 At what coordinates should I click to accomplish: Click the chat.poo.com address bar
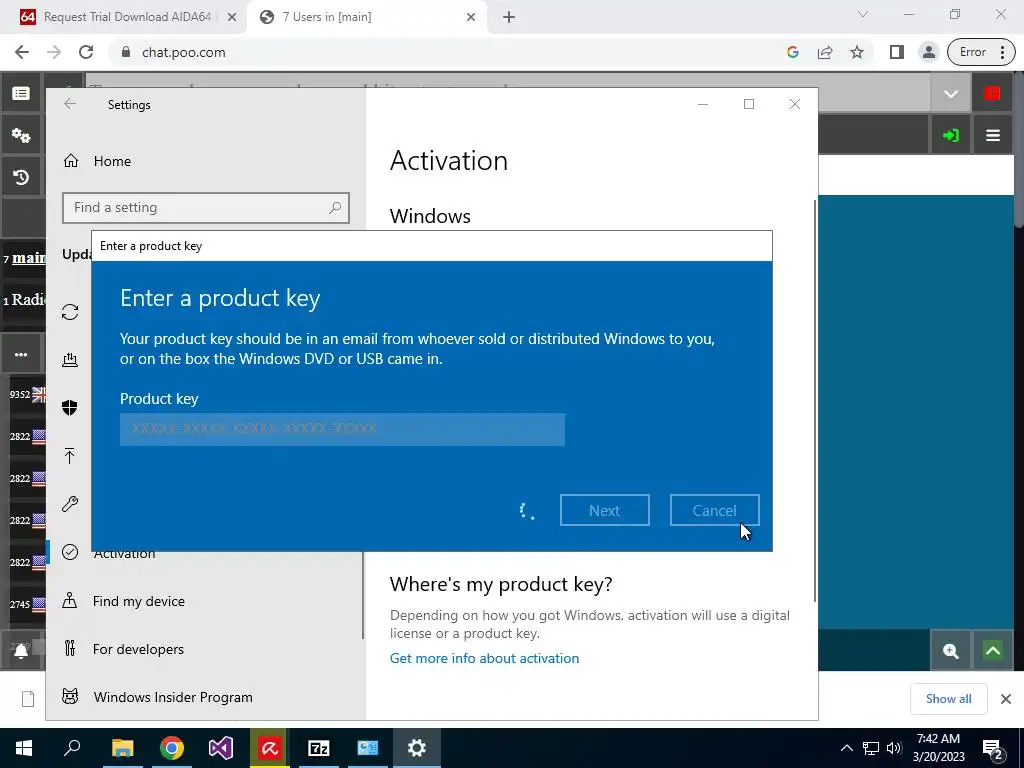pyautogui.click(x=184, y=52)
